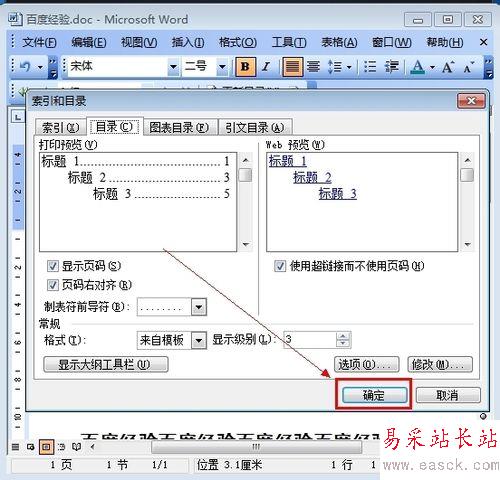Close the document with menu bar X
500x480 pixels.
coord(484,42)
